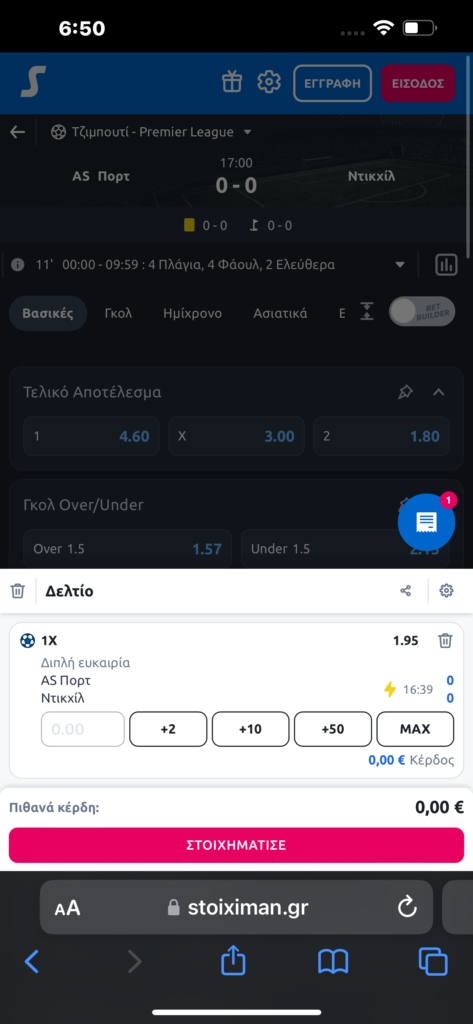473x1024 pixels.
Task: Open the gift promotions icon
Action: click(232, 82)
